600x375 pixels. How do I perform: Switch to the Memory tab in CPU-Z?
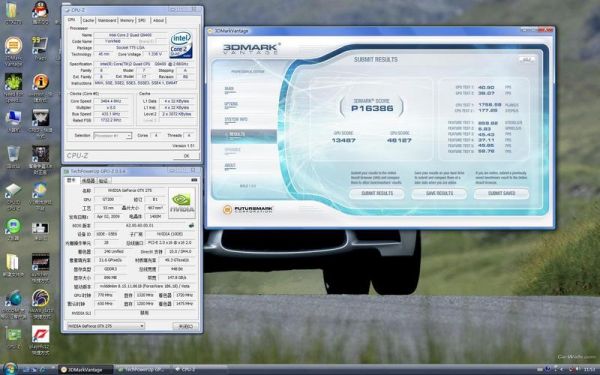click(x=127, y=20)
